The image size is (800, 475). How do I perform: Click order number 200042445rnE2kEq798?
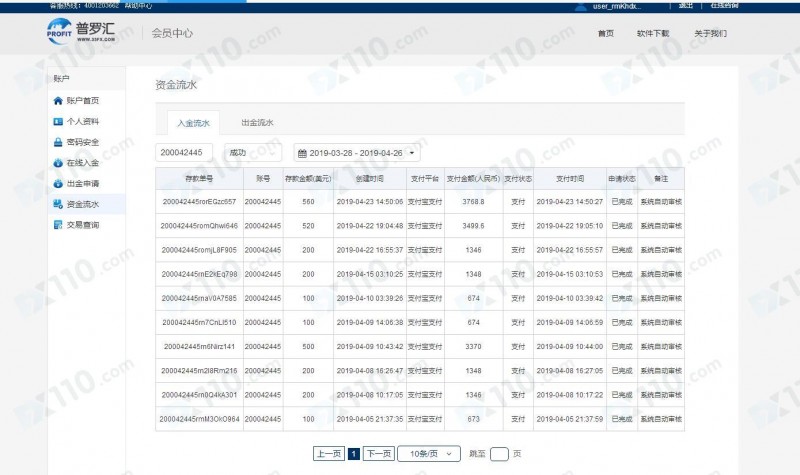coord(199,274)
